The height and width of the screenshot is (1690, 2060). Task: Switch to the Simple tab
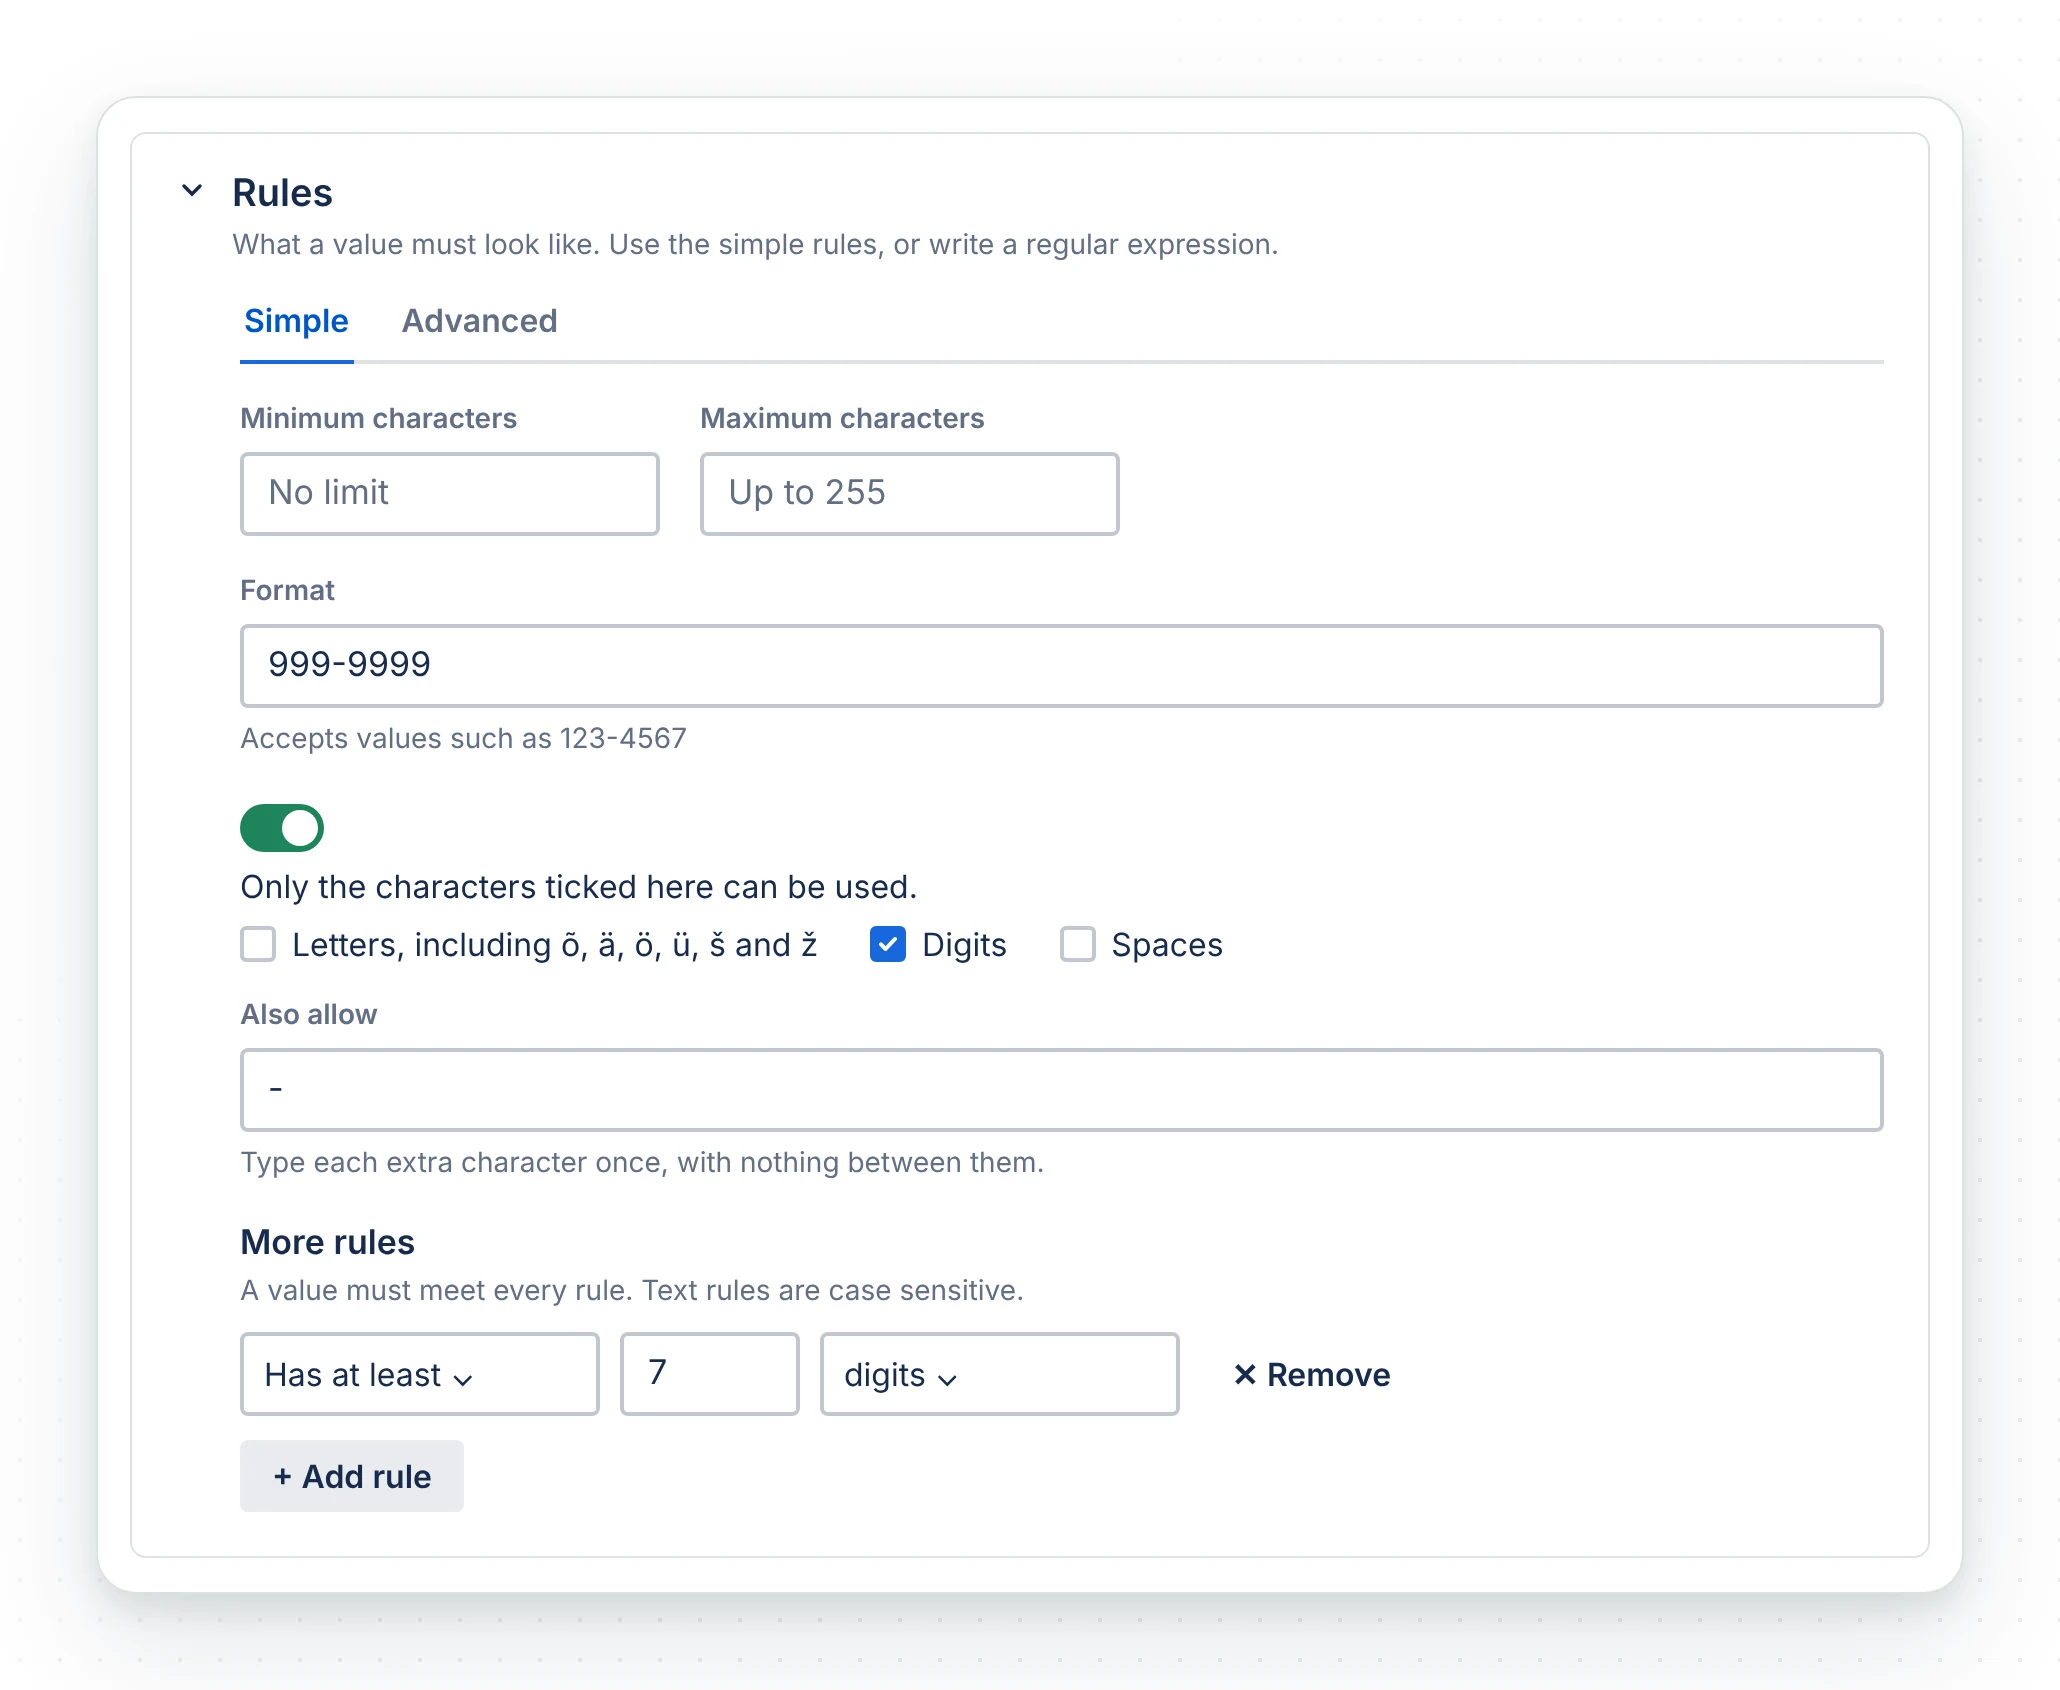click(296, 321)
